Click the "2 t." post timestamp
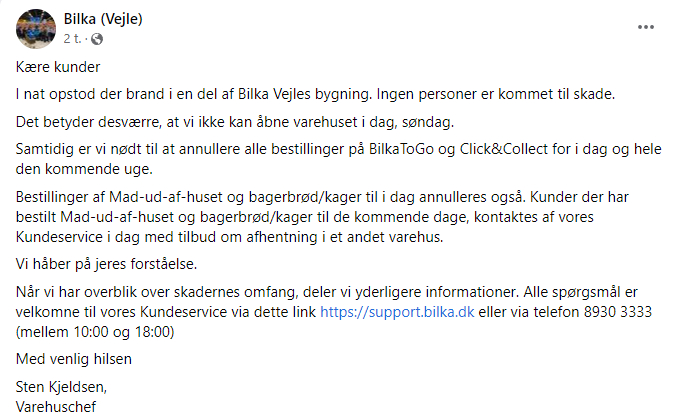675x418 pixels. point(72,39)
